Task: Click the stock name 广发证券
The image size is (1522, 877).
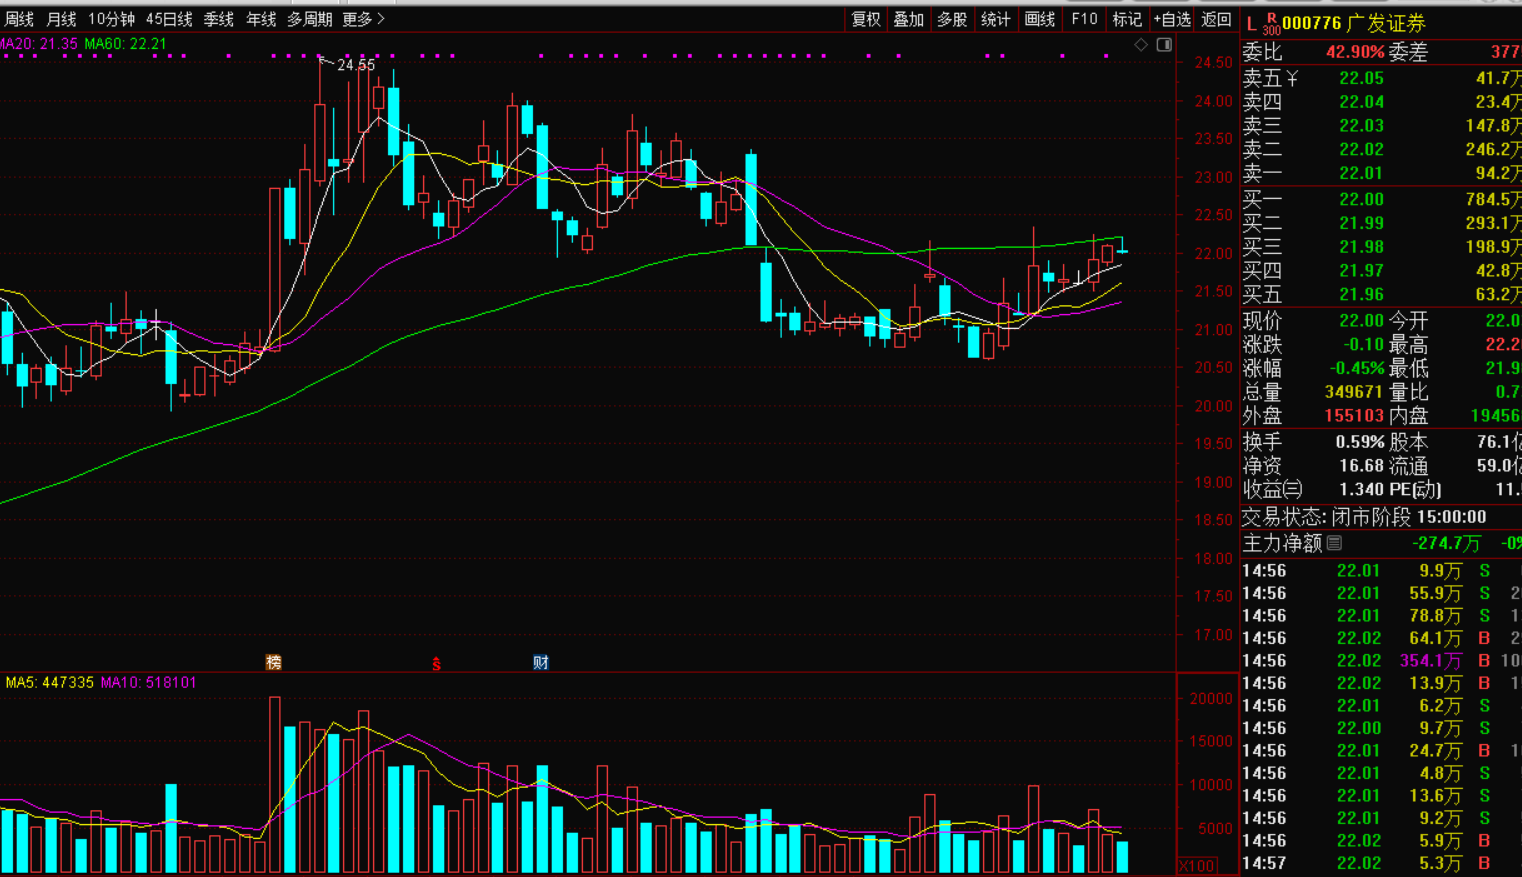Action: pyautogui.click(x=1386, y=23)
